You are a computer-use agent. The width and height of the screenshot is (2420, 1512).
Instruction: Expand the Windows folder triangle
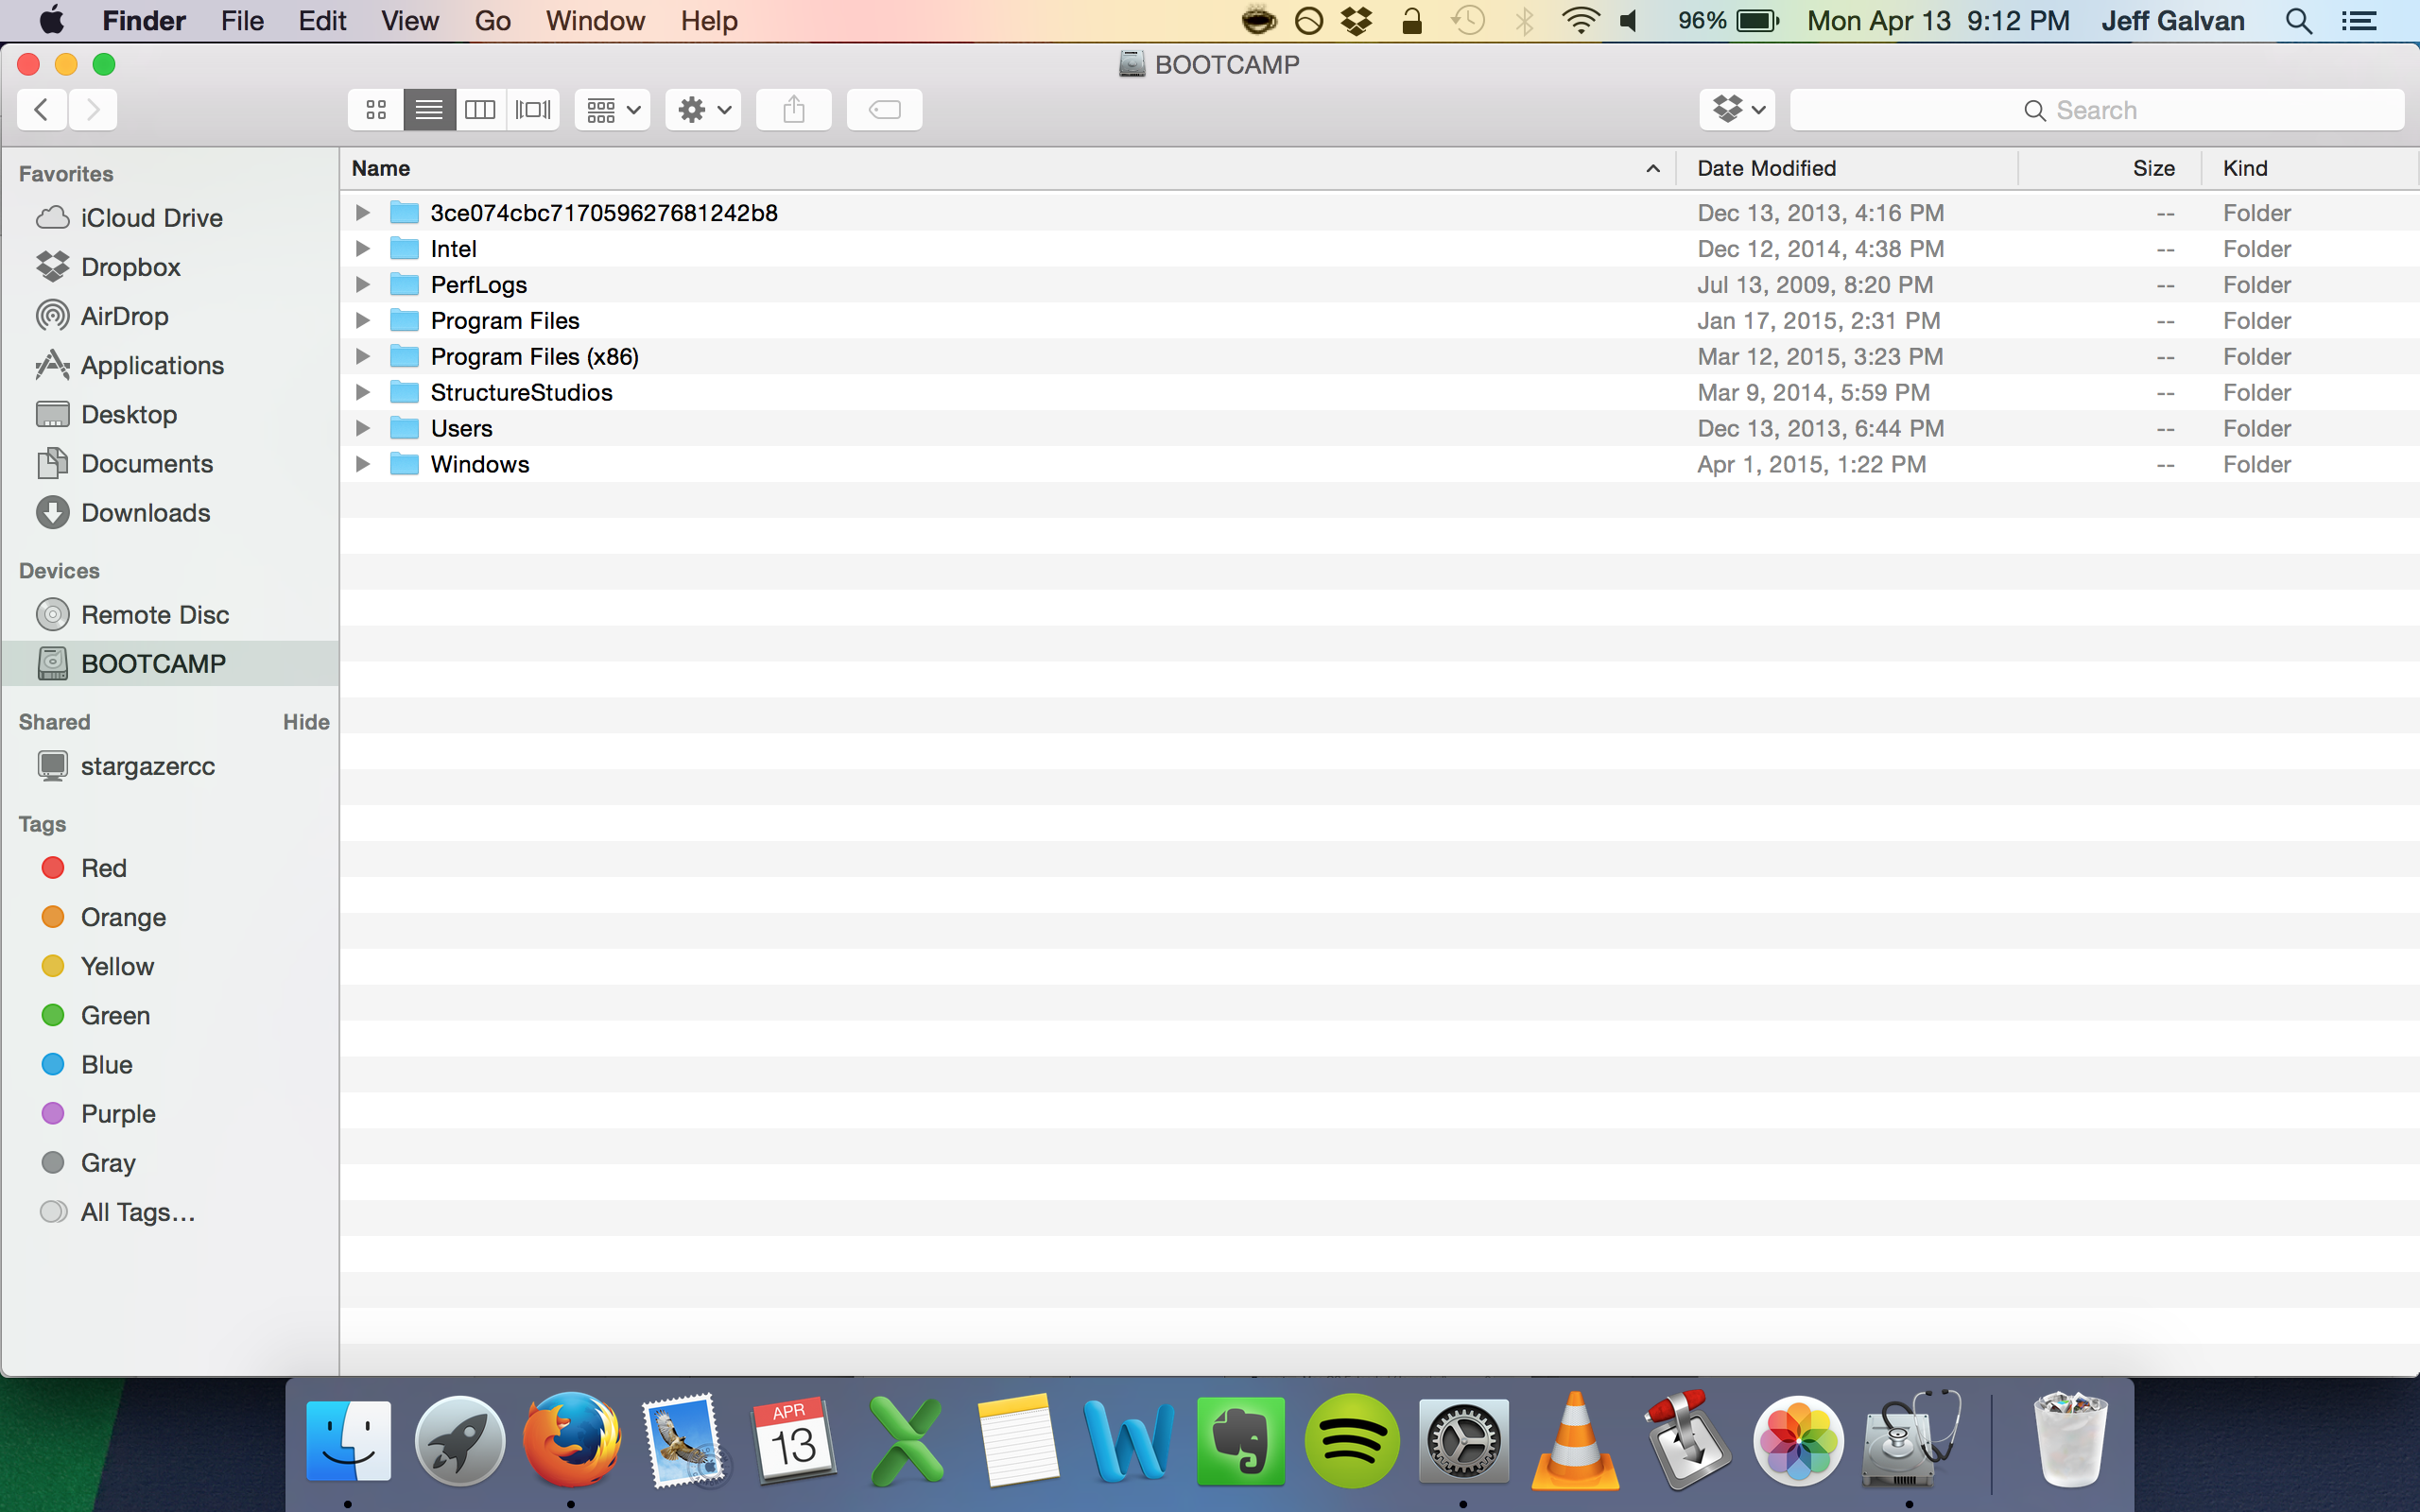coord(363,464)
